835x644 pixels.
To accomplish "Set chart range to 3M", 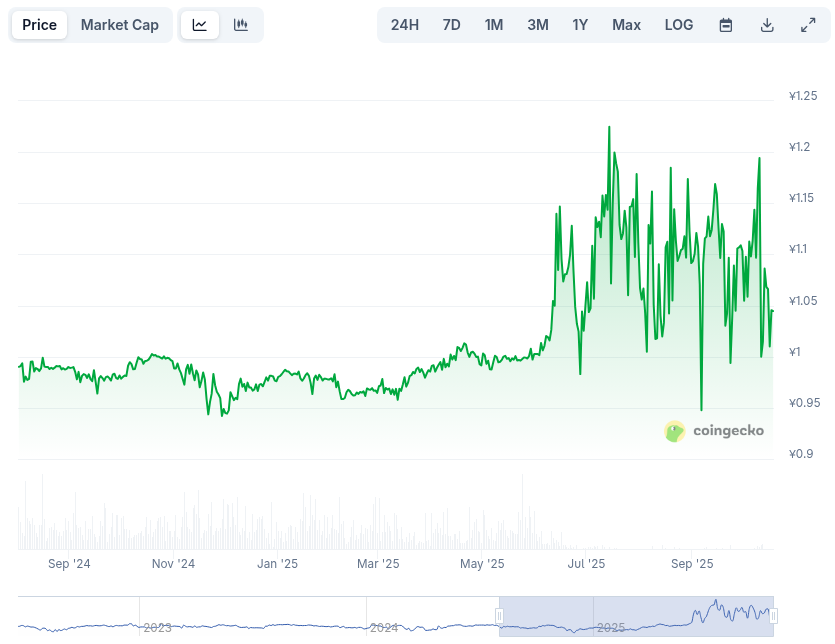I will 538,25.
